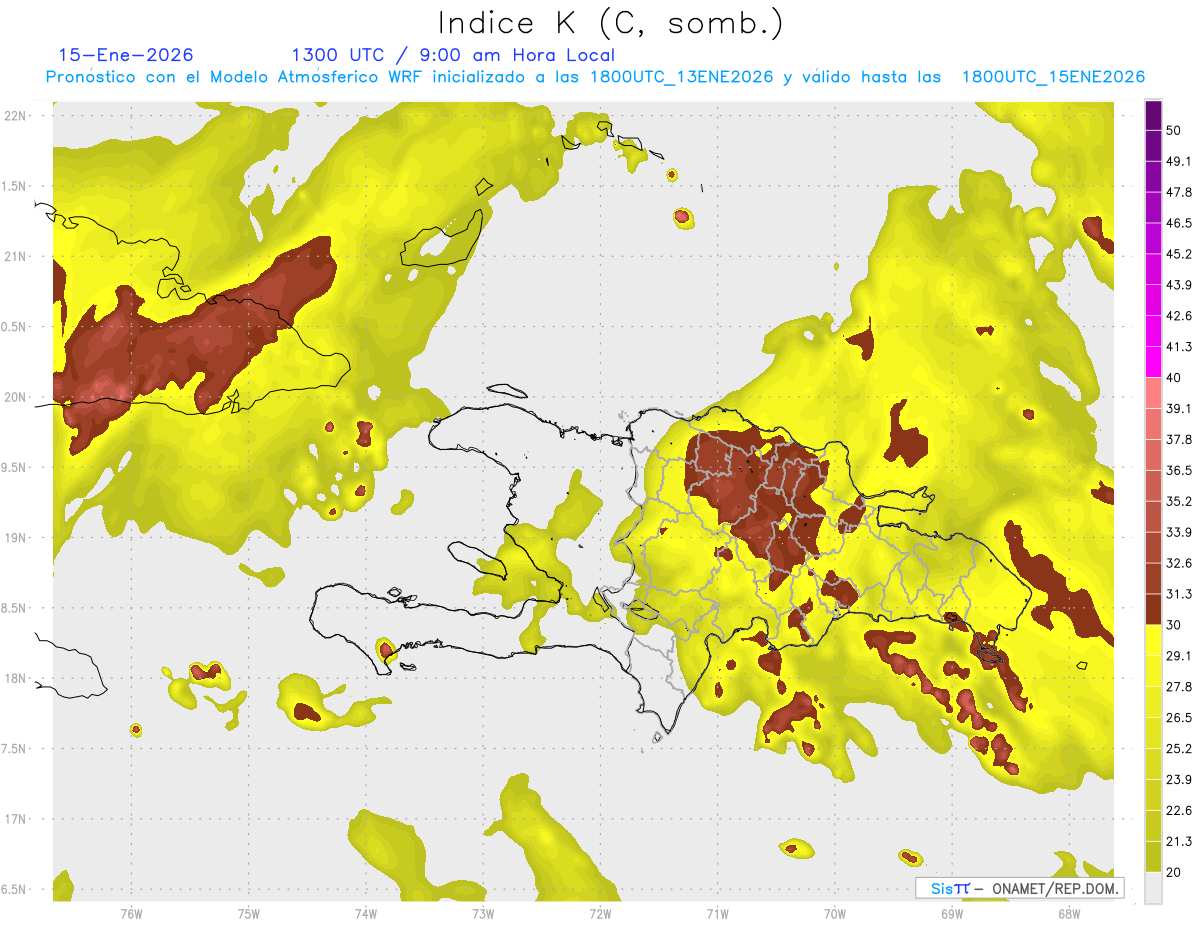The width and height of the screenshot is (1200, 927).
Task: Click the "74W" longitude label
Action: [365, 914]
